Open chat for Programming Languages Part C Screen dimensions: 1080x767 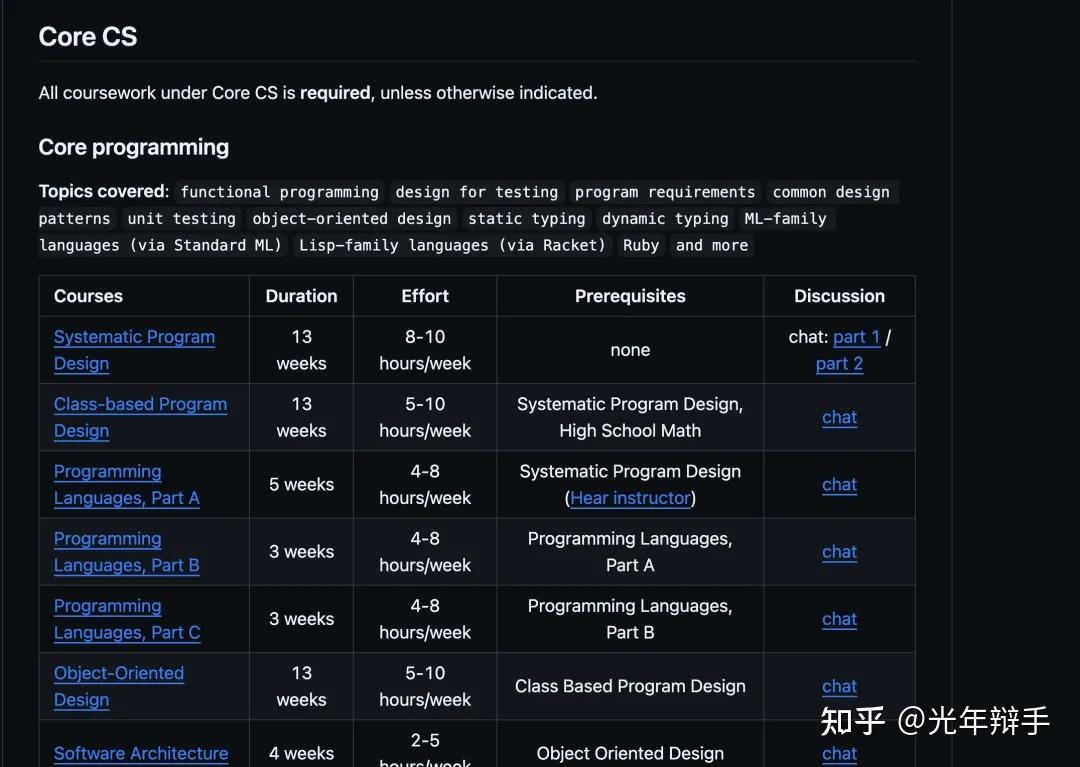tap(839, 618)
